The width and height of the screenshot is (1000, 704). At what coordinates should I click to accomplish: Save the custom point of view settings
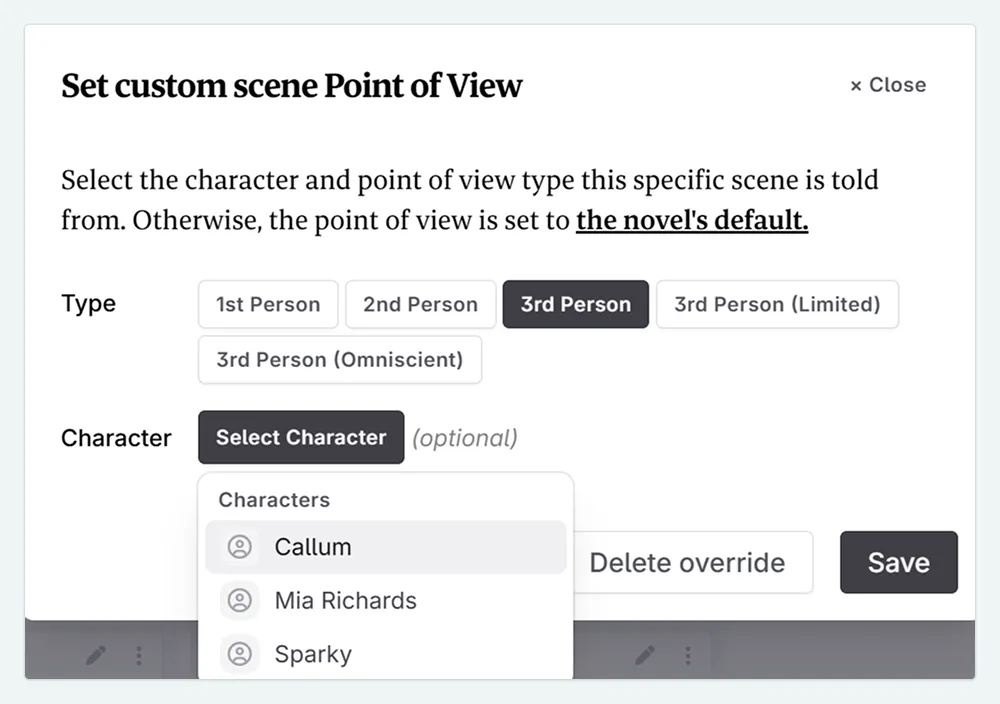coord(898,562)
